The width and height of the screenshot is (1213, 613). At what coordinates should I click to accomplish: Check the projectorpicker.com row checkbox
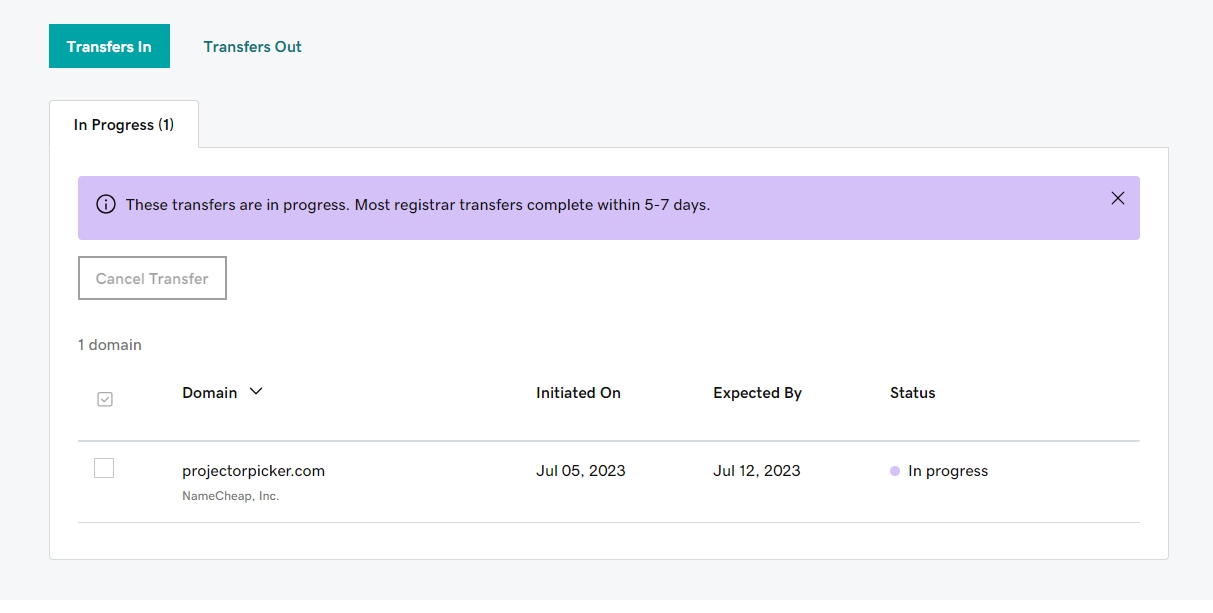point(104,468)
